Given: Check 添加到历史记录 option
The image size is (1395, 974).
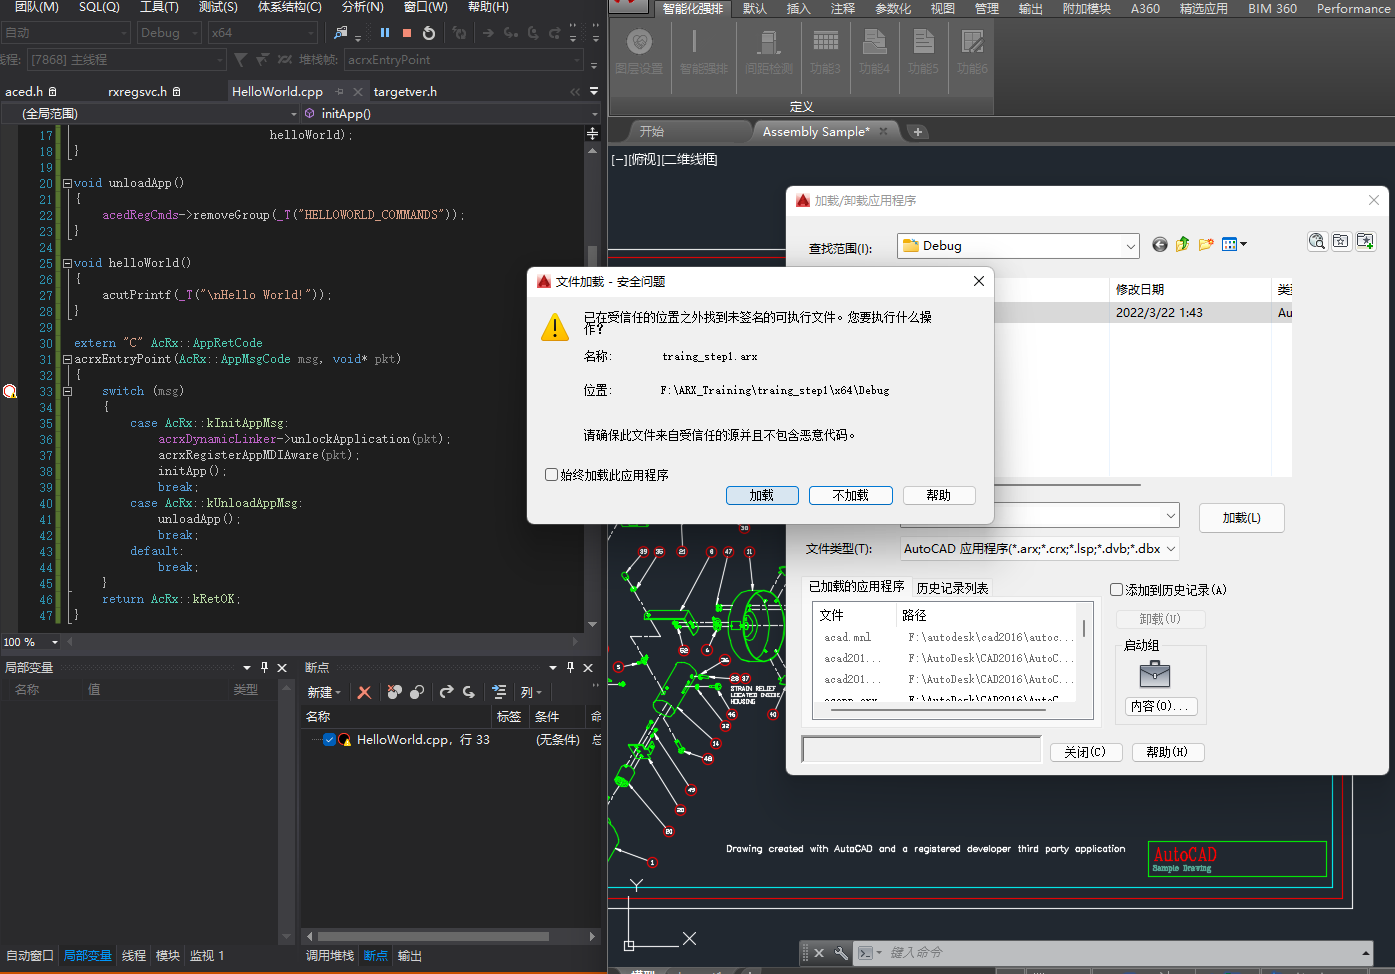Looking at the screenshot, I should click(1117, 590).
